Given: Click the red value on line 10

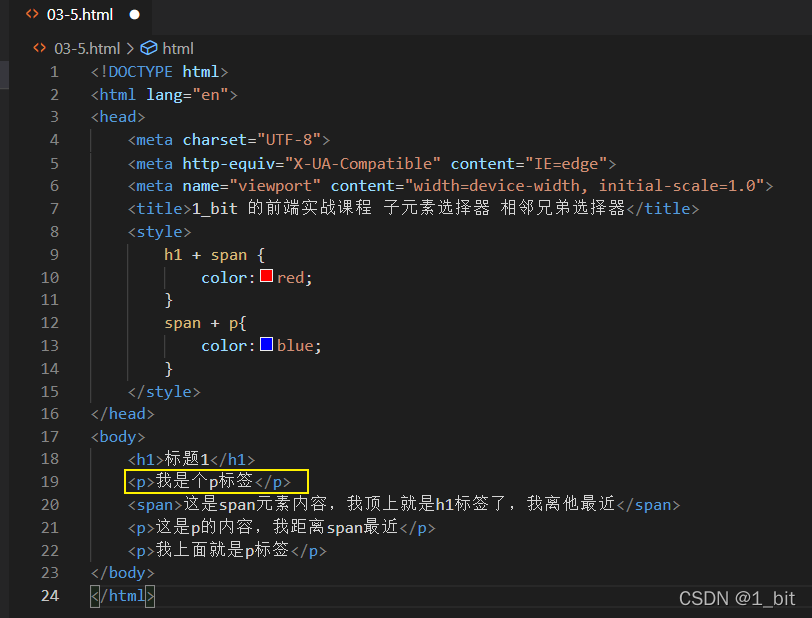Looking at the screenshot, I should 291,278.
